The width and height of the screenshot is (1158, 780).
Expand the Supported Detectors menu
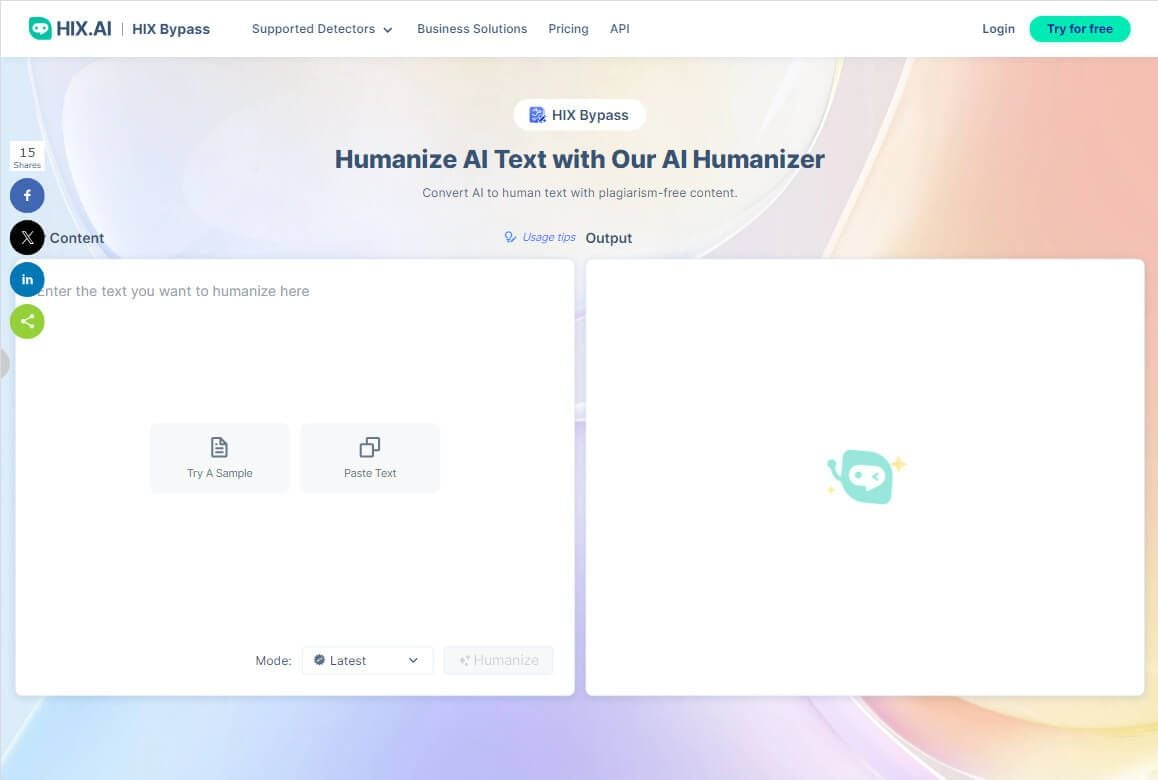coord(321,29)
